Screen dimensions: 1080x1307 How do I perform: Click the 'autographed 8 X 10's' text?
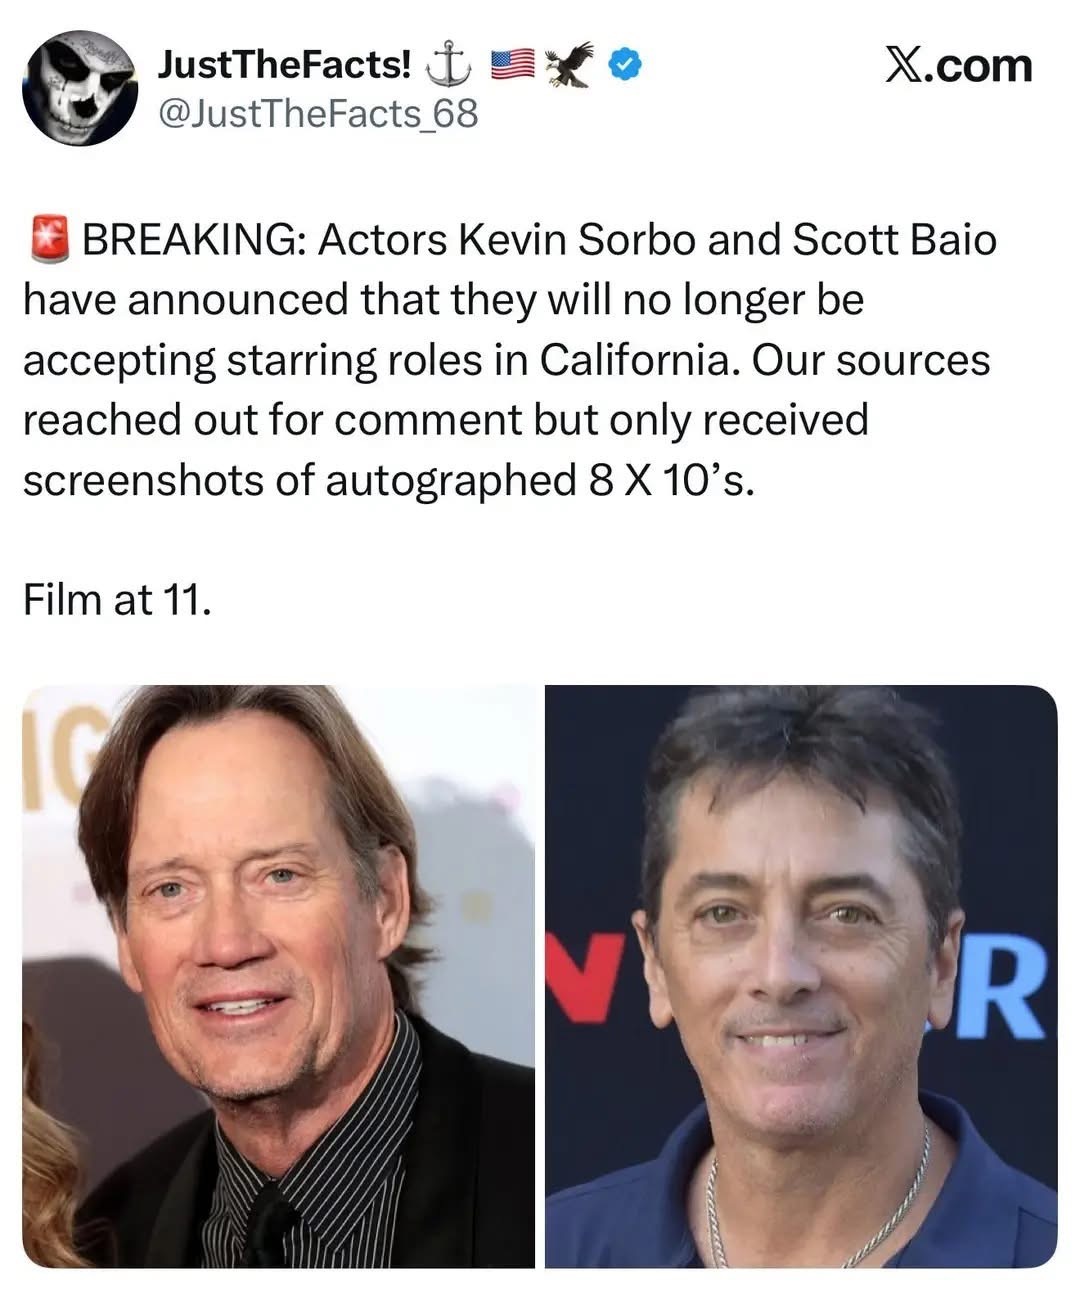tap(537, 480)
